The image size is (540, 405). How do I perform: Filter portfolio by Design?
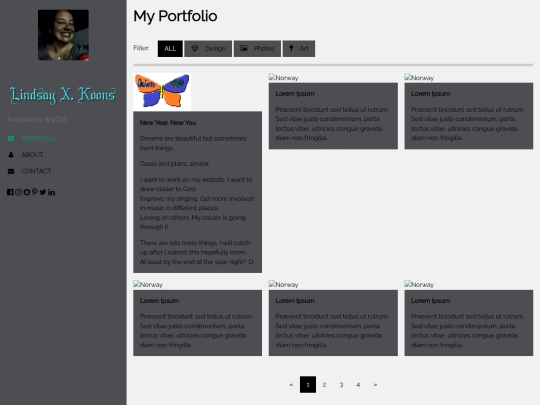tap(208, 49)
